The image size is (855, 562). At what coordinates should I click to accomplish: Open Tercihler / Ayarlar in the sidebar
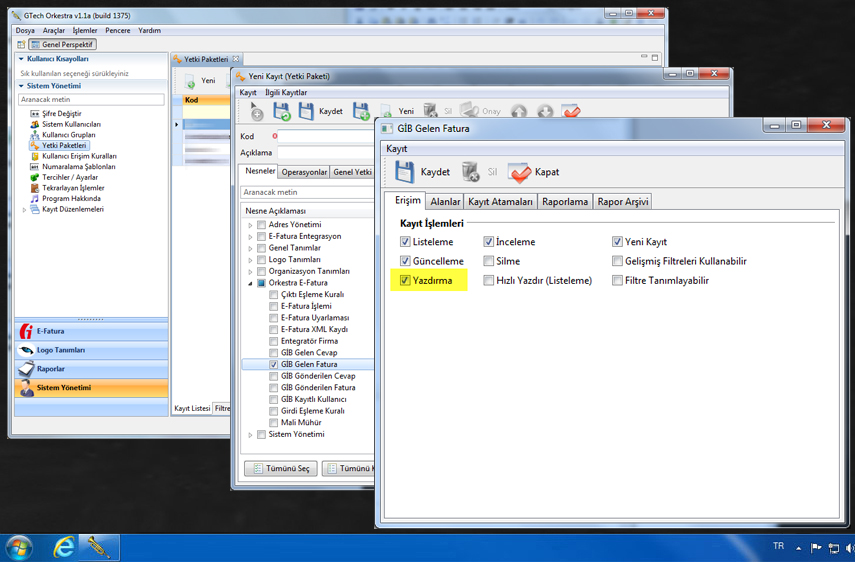[x=70, y=177]
